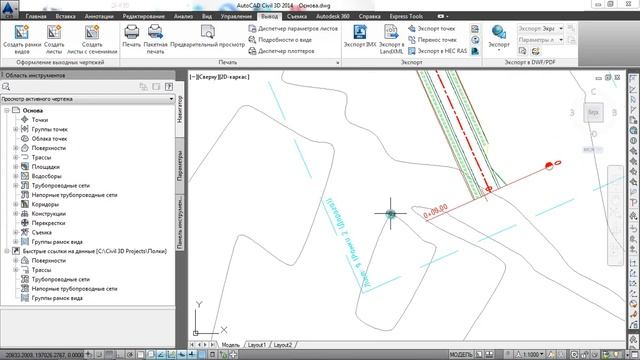Click the Clean Screen icon in the status bar corner

pyautogui.click(x=635, y=355)
